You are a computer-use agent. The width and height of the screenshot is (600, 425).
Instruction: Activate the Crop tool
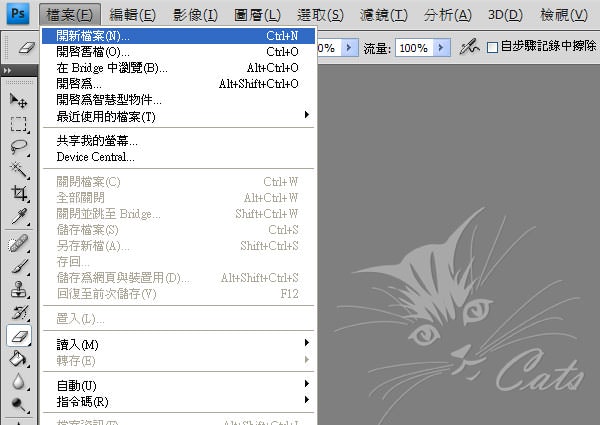tap(19, 193)
